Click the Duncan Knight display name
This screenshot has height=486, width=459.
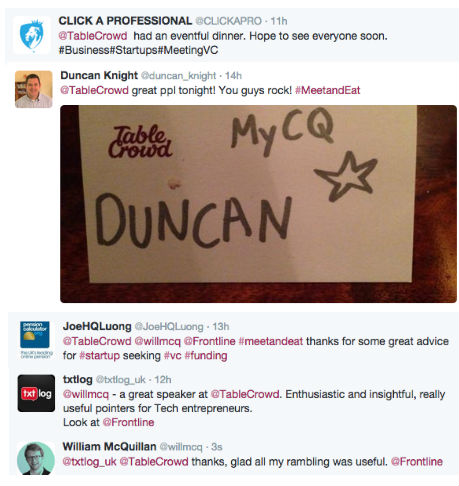pos(99,75)
